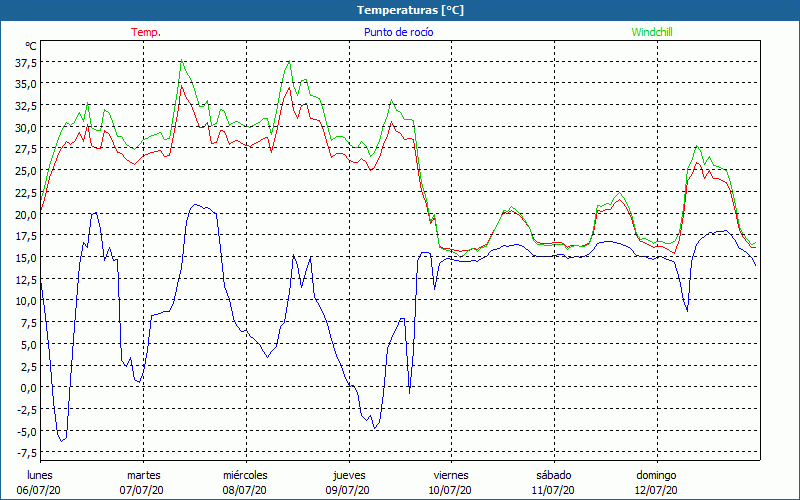Click the 30,0 y-axis value
This screenshot has height=500, width=800.
point(26,127)
